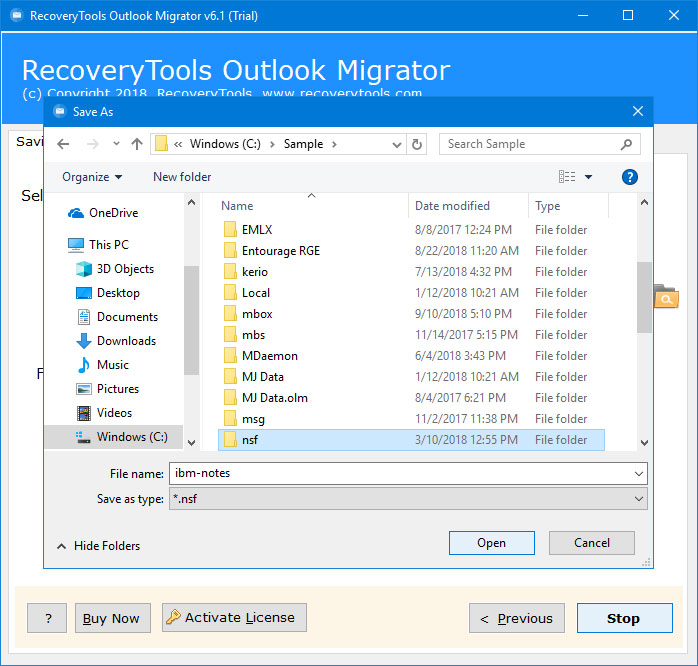
Task: Expand the File name dropdown arrow
Action: (x=638, y=474)
